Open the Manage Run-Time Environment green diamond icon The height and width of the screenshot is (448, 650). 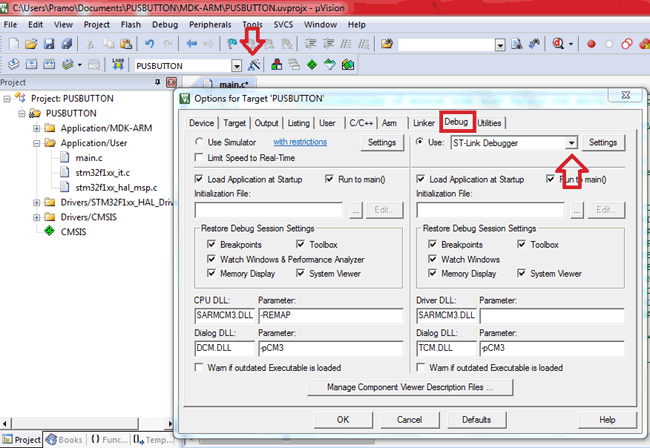point(312,65)
